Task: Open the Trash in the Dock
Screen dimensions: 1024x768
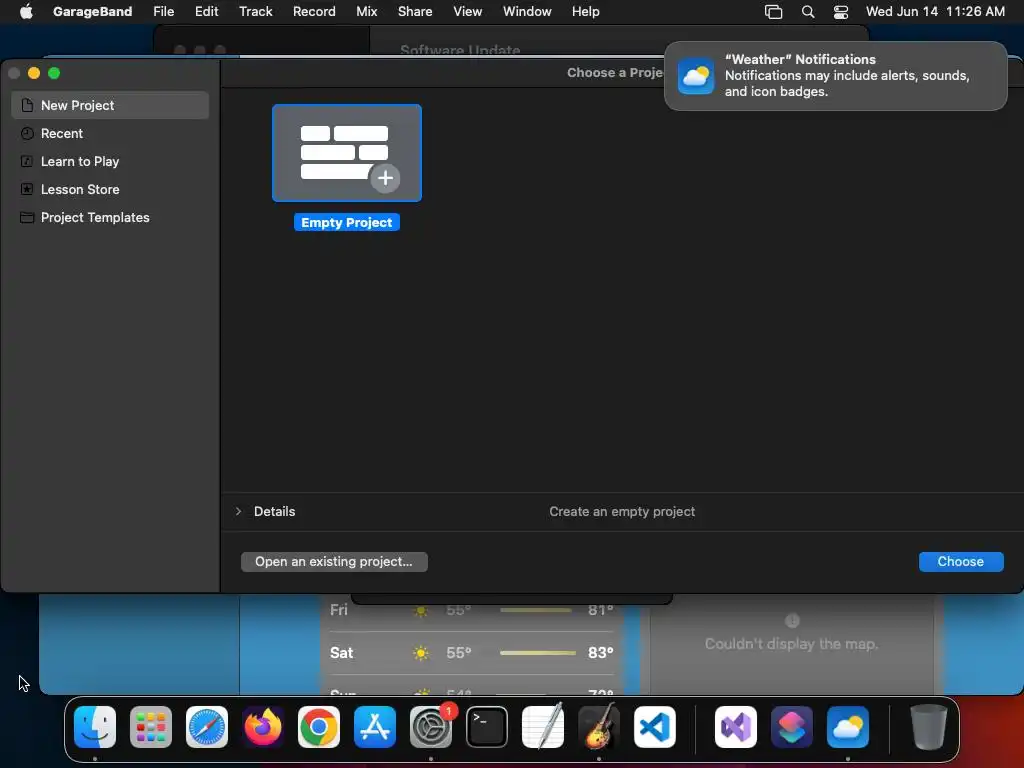Action: [x=929, y=727]
